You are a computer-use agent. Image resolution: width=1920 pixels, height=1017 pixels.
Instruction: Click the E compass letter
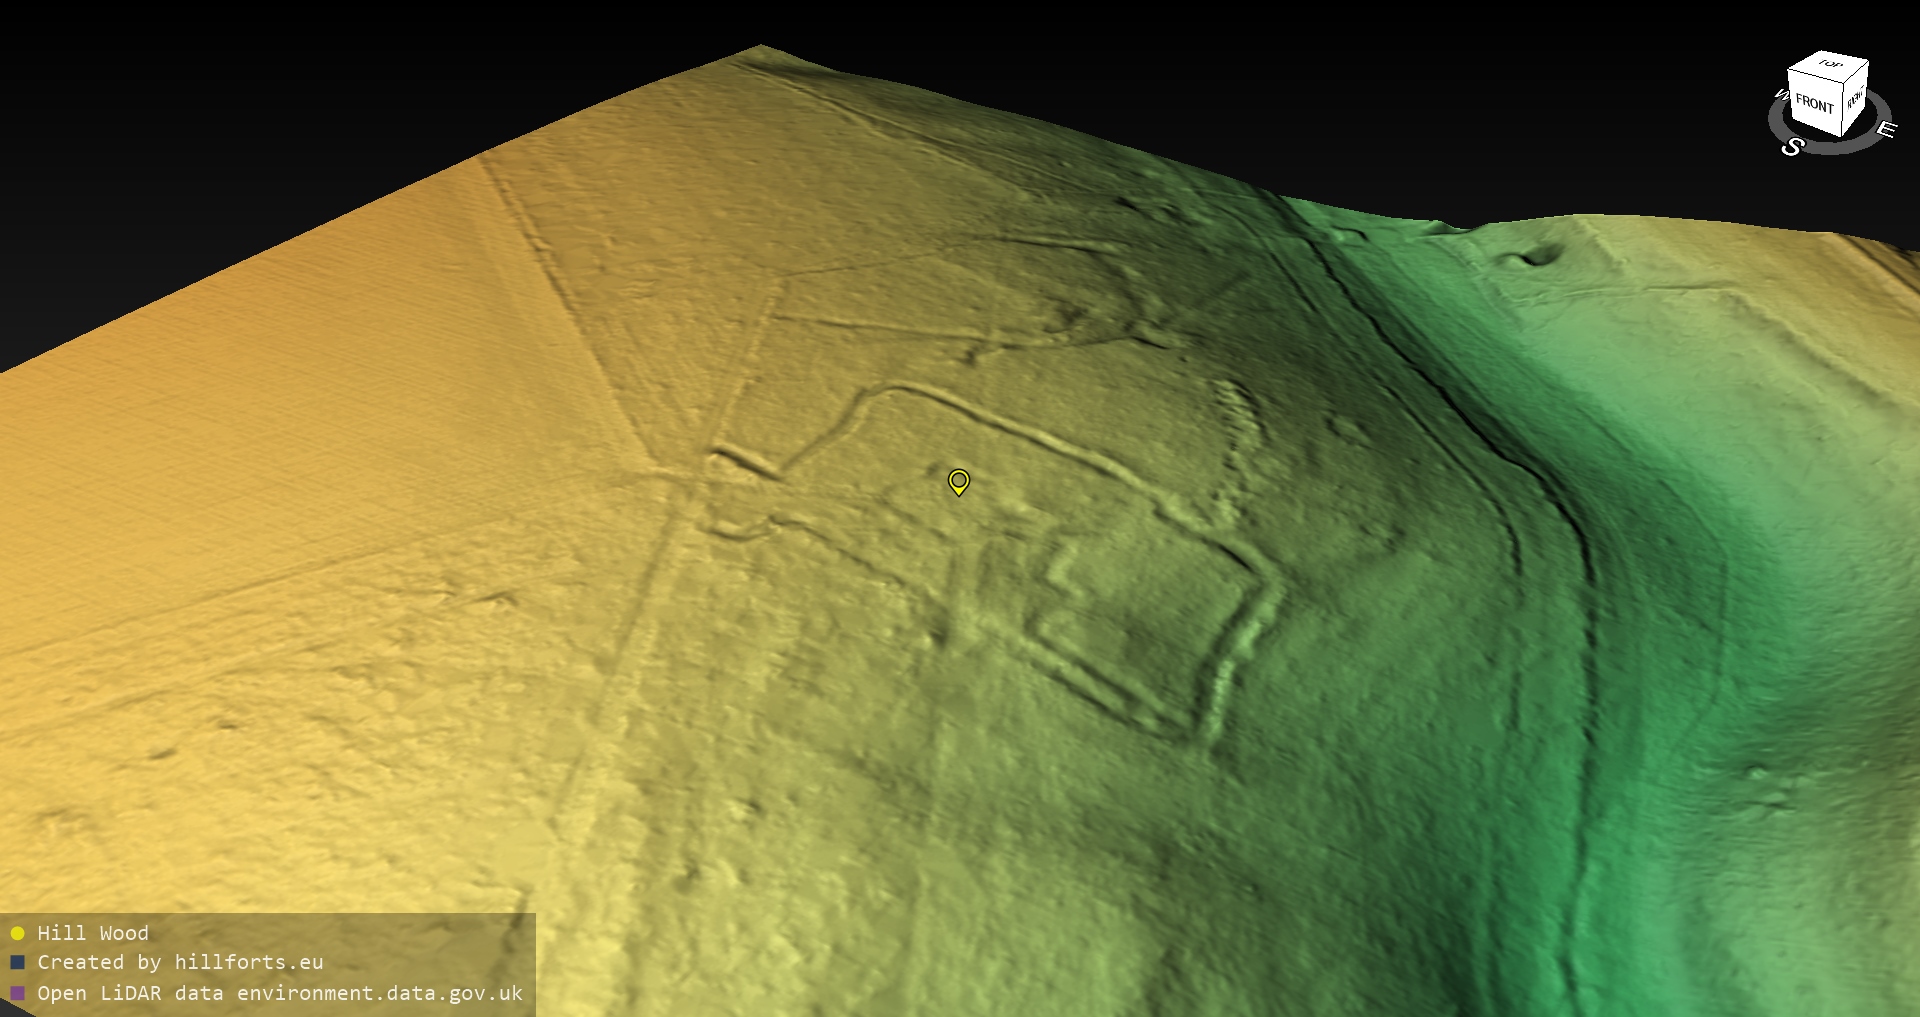1885,130
